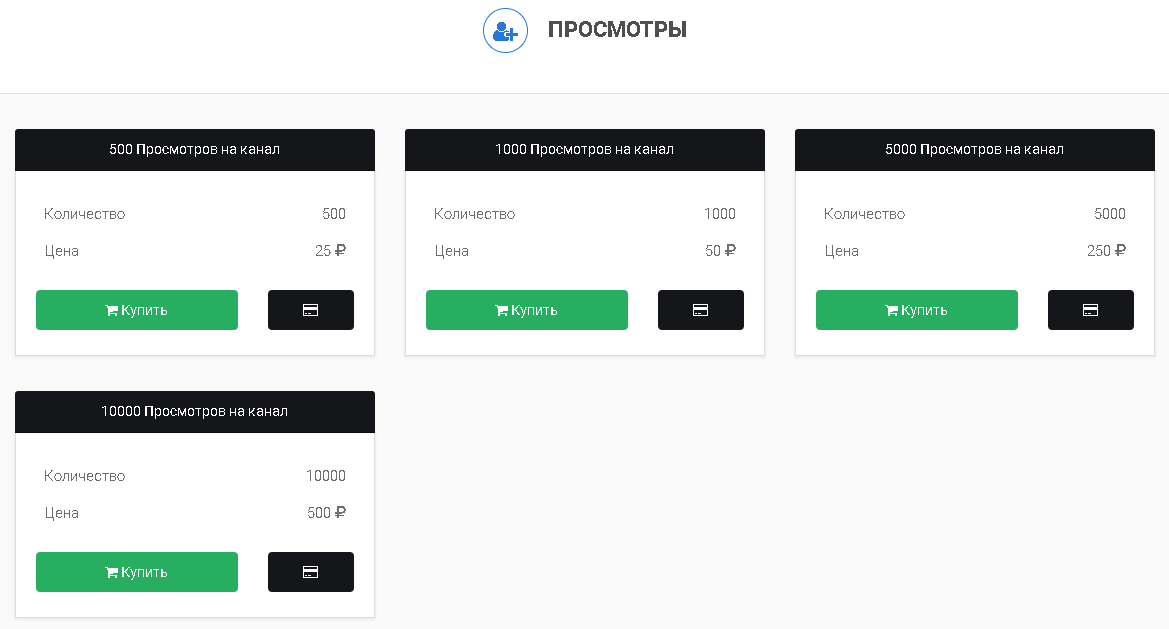The image size is (1169, 629).
Task: Click the 25 ₽ price value
Action: [330, 250]
